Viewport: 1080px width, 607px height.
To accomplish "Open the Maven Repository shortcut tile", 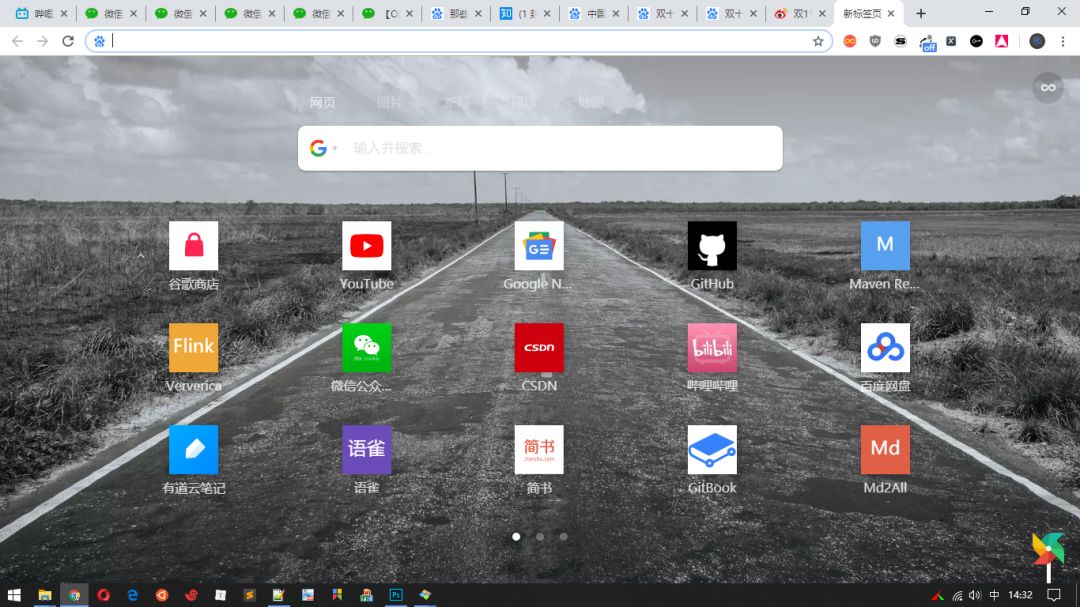I will [x=885, y=246].
